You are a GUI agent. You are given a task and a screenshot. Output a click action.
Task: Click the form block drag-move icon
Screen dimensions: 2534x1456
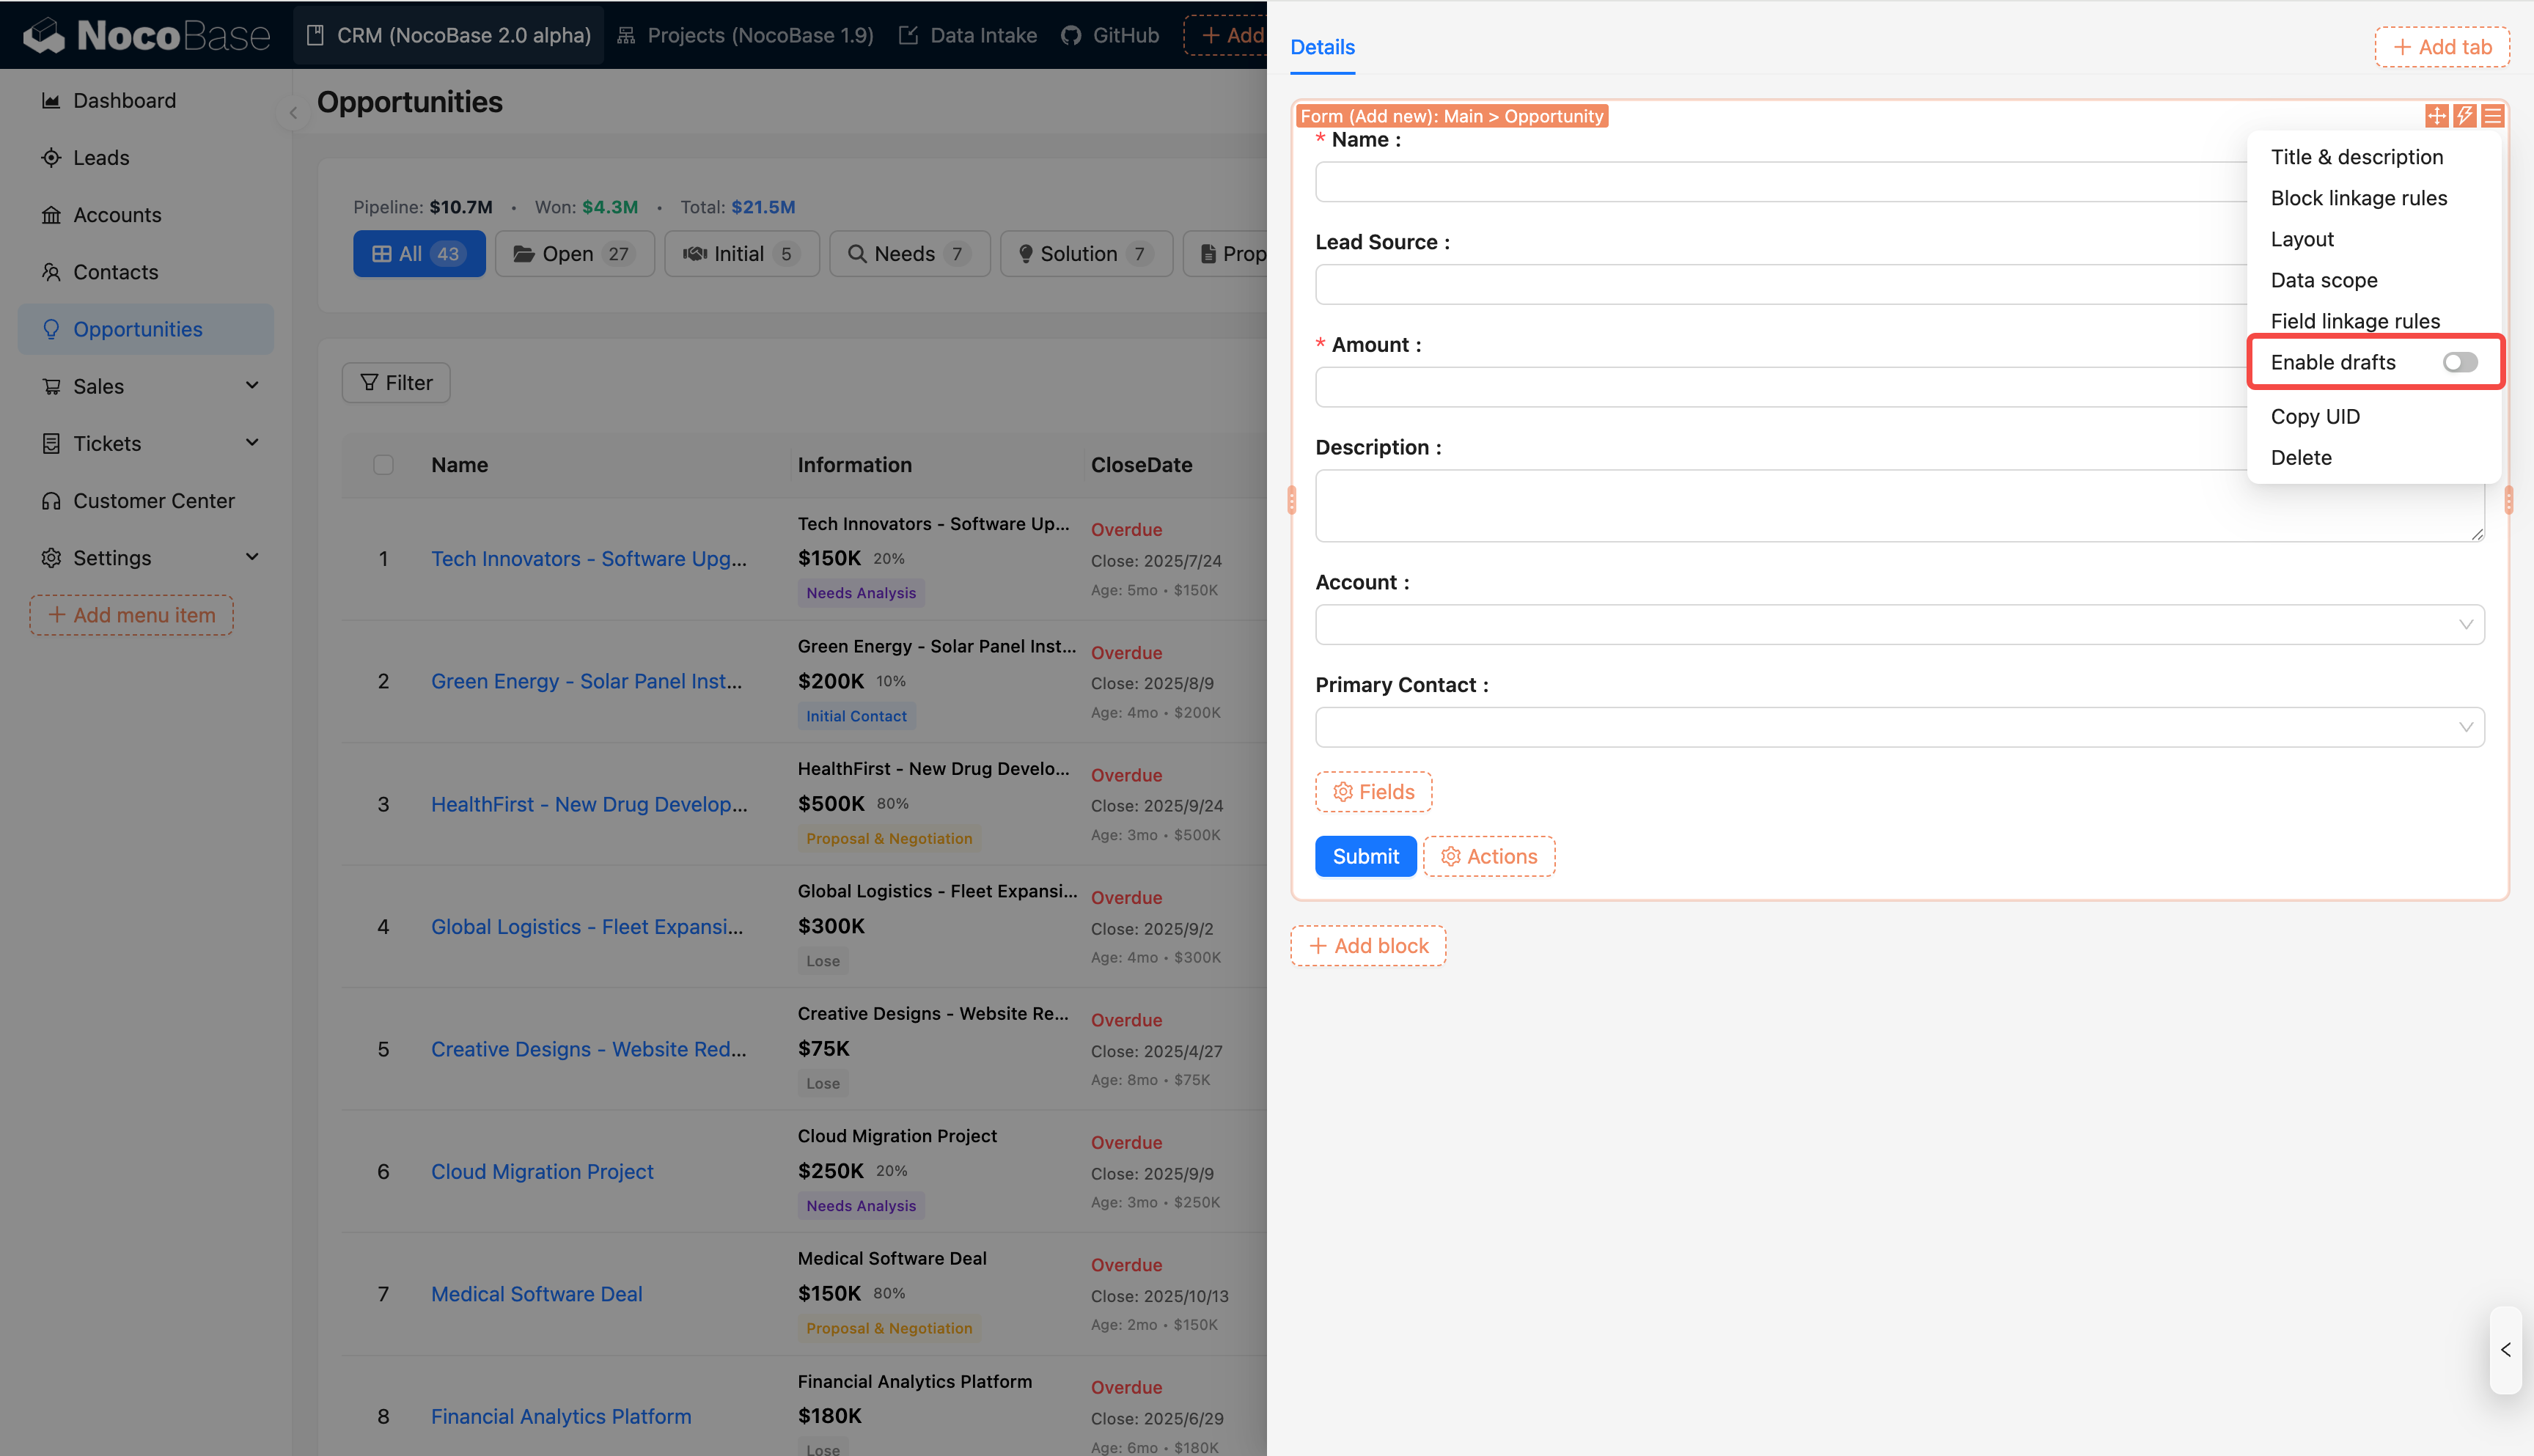tap(2436, 116)
